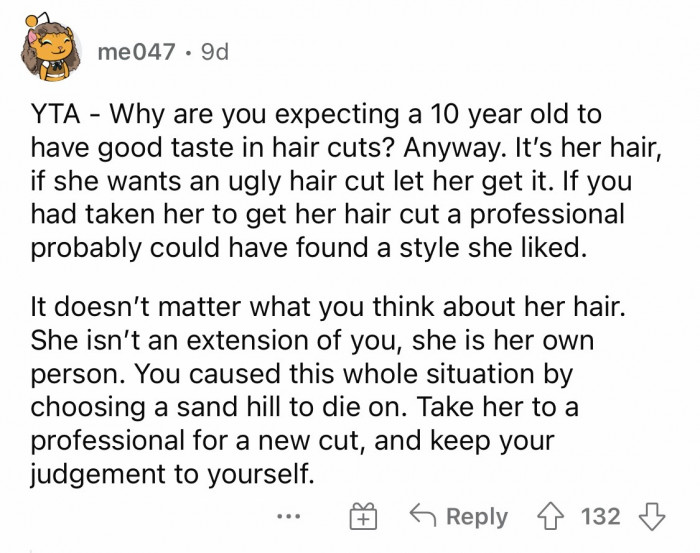Click the 9d comment timestamp

coord(215,52)
